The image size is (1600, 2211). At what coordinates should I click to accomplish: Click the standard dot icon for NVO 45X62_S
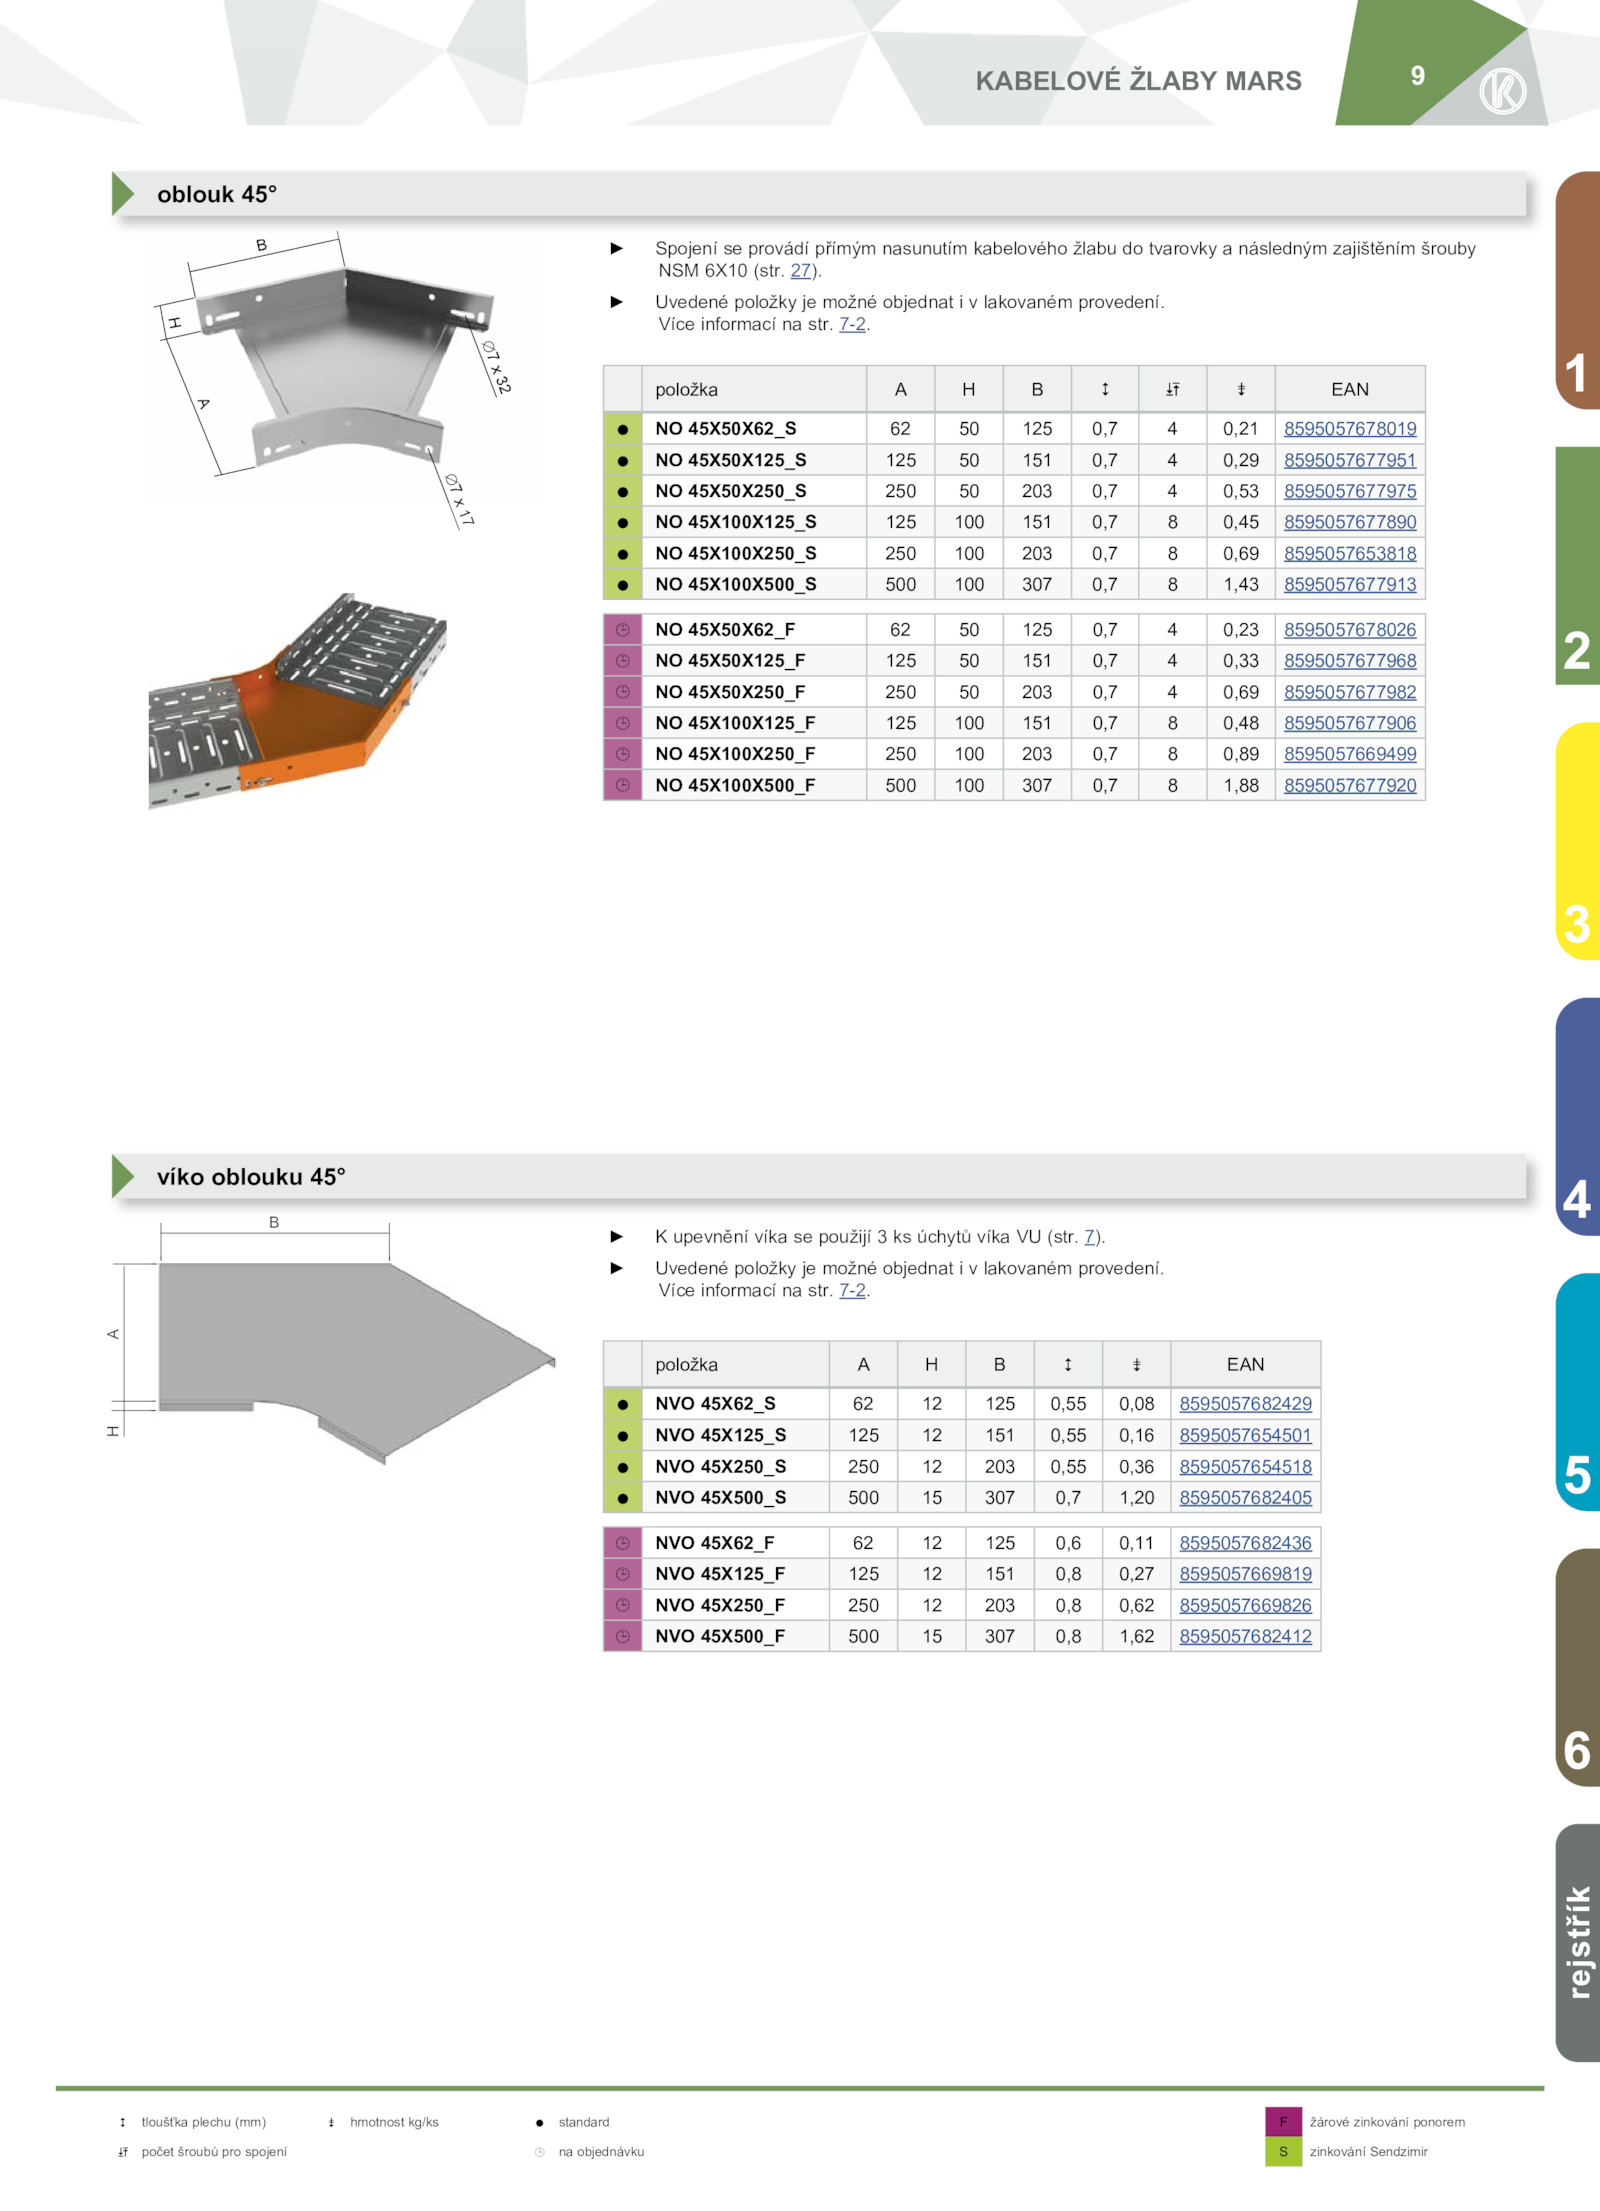622,1405
